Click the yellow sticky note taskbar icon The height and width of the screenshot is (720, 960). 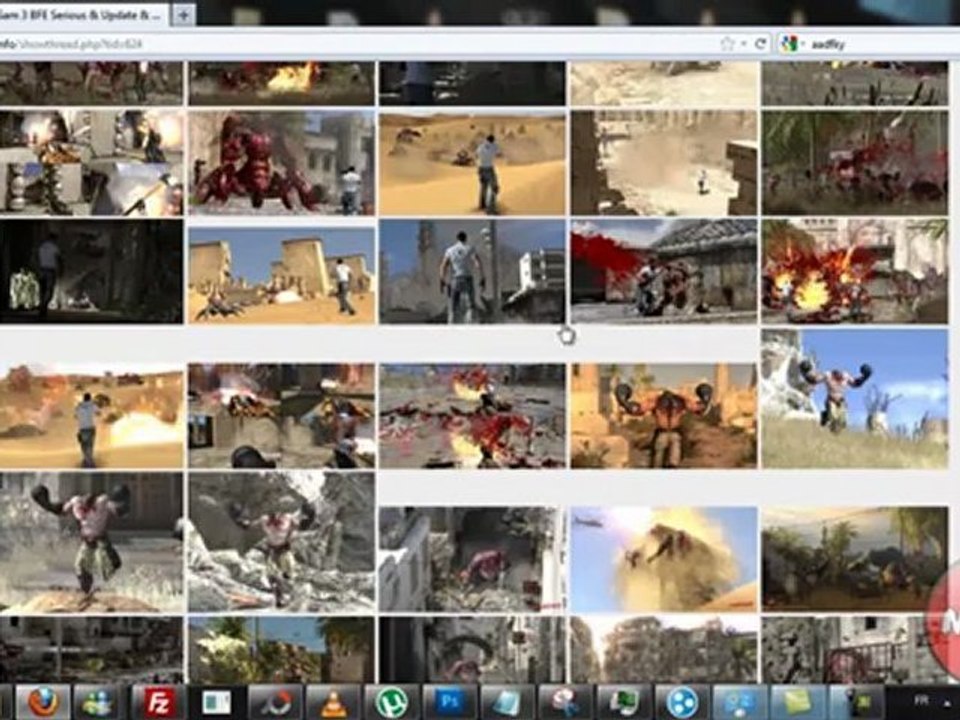pos(798,702)
